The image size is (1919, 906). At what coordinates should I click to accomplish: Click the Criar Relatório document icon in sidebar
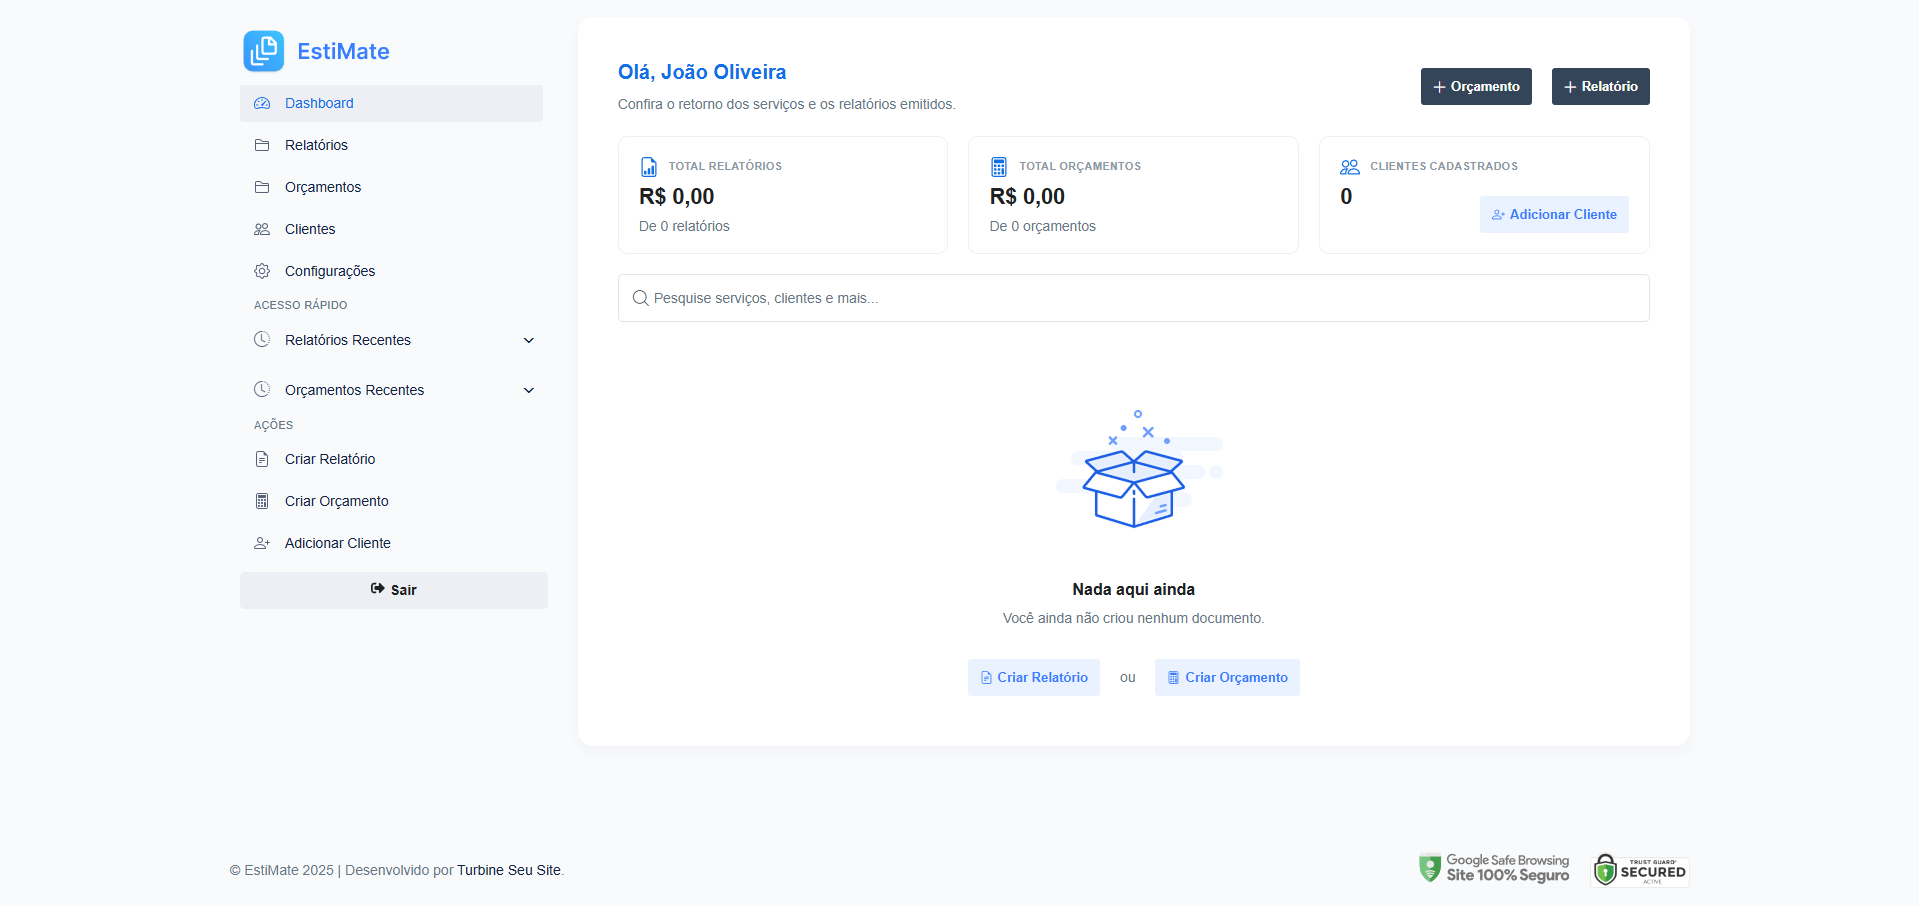coord(262,459)
